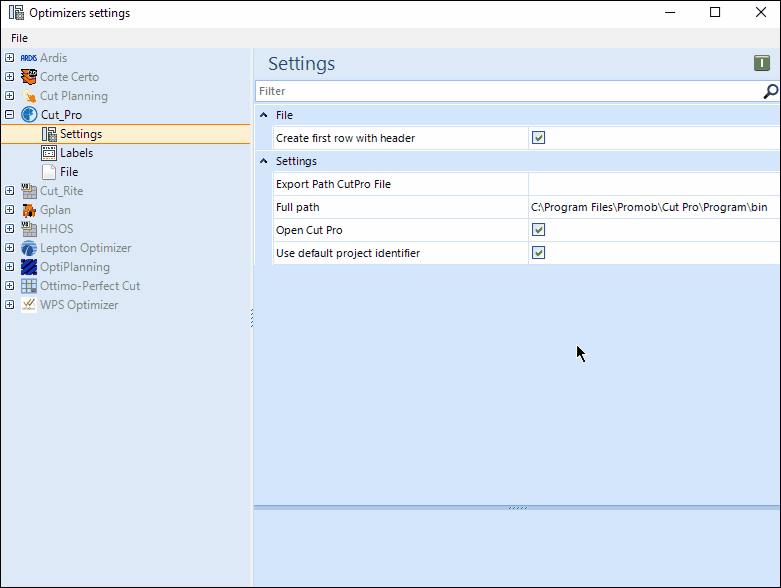Click the Cut_Pro globe icon
Screen dimensions: 781x588
29,115
